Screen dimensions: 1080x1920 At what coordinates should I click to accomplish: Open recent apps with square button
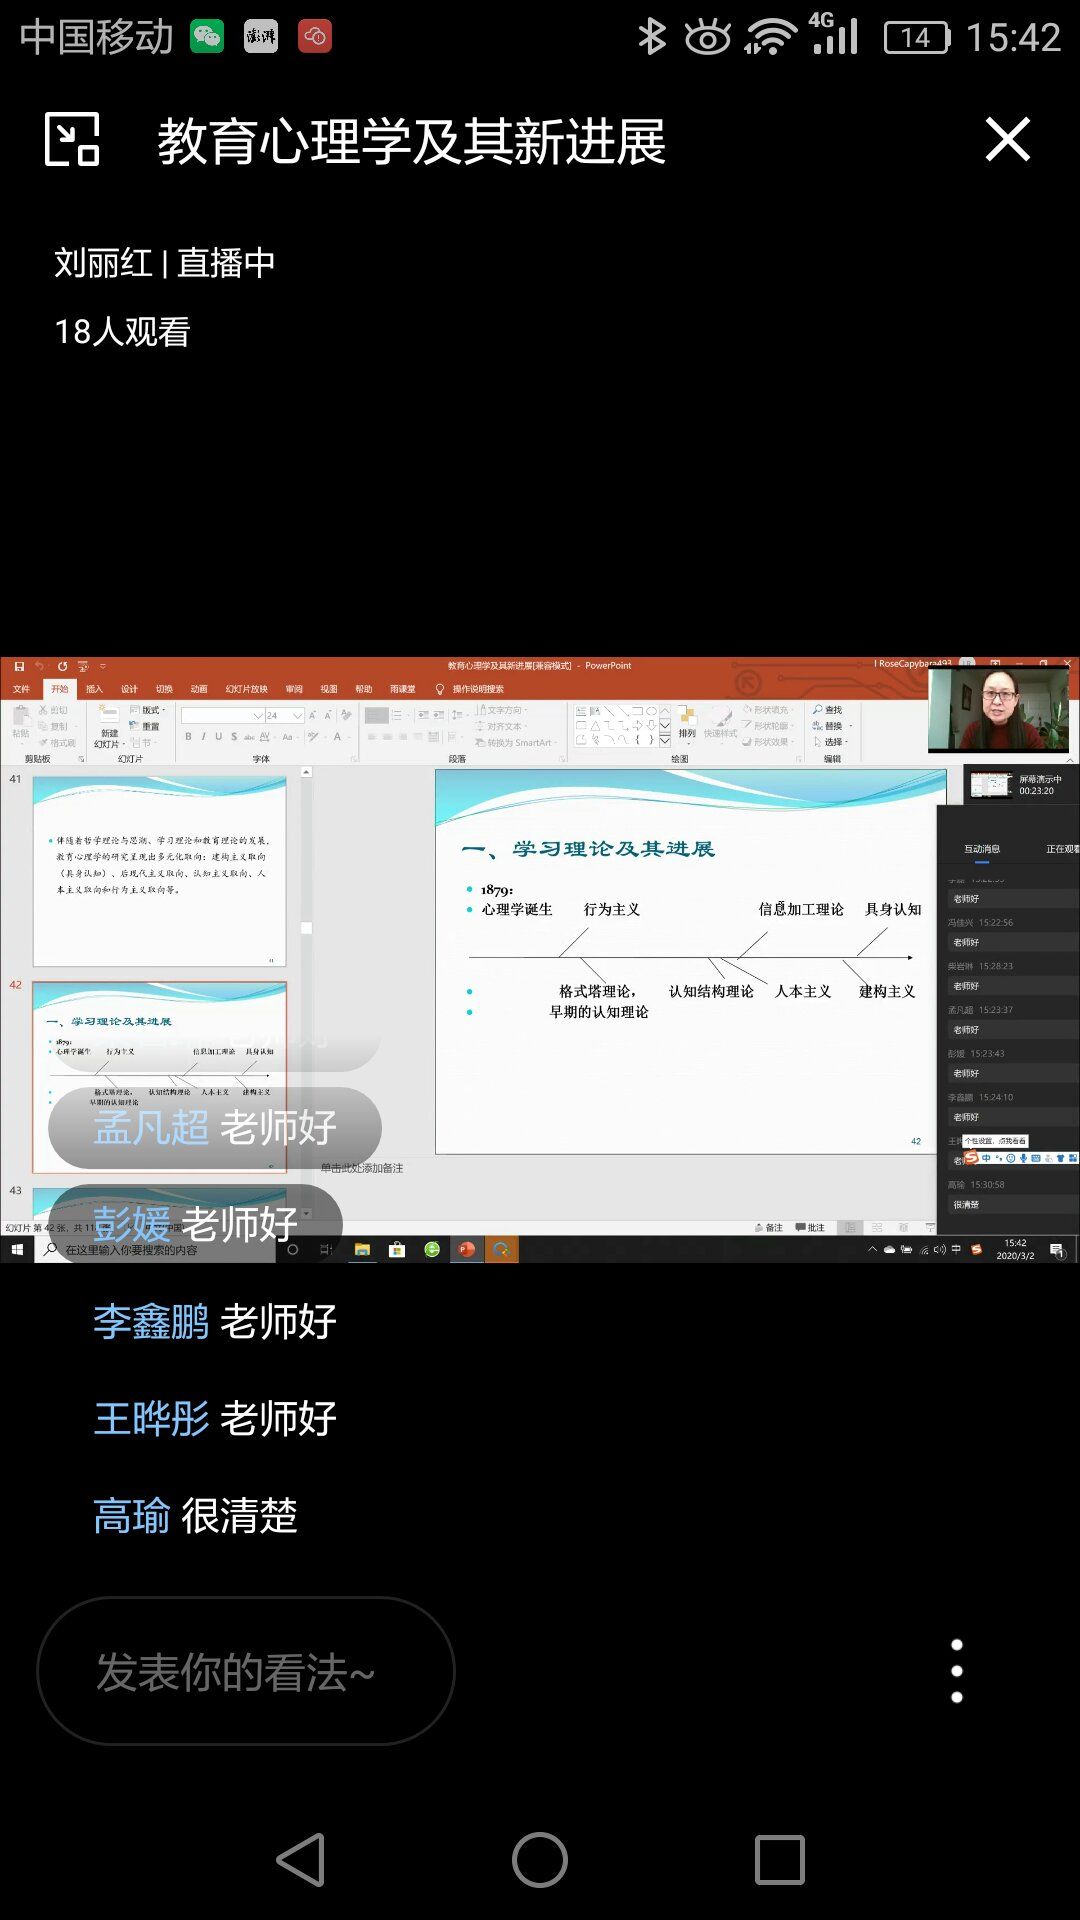point(779,1860)
